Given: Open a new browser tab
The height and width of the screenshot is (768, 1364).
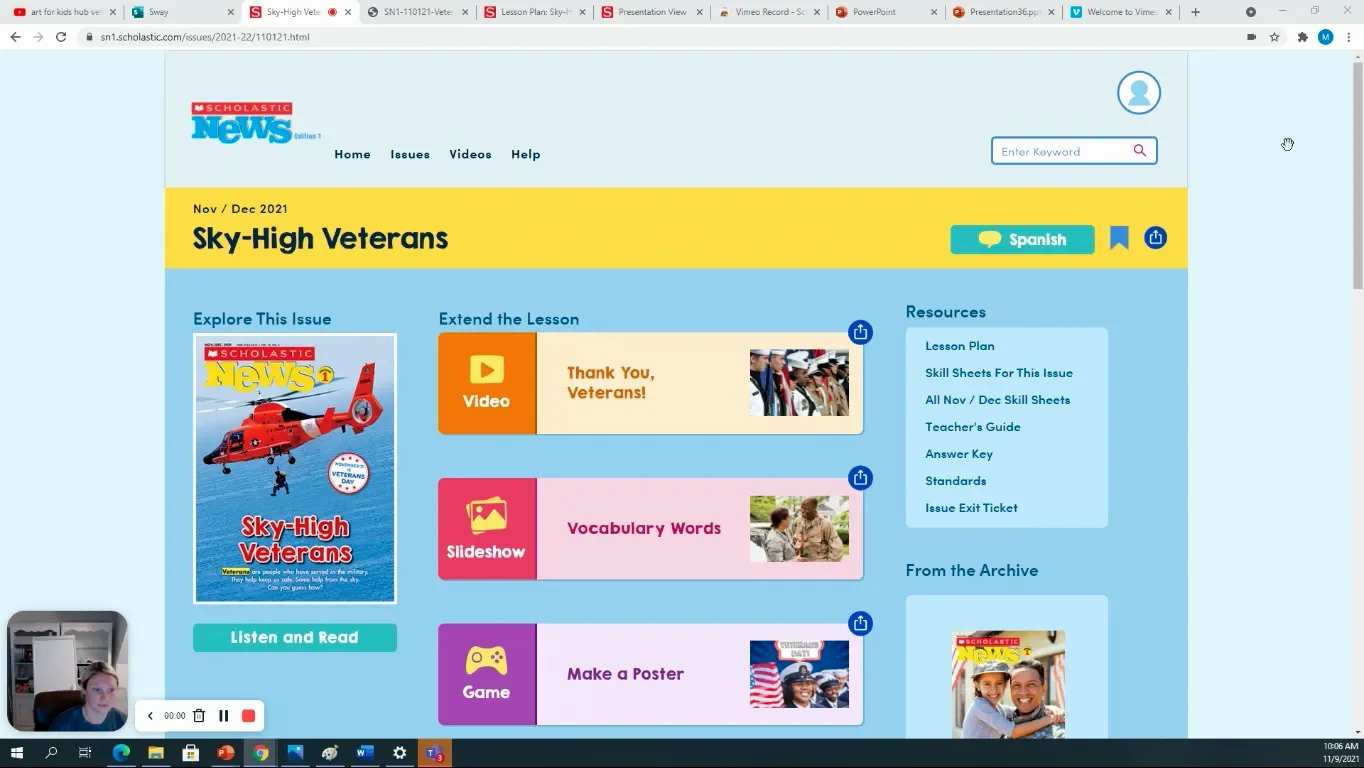Looking at the screenshot, I should (1195, 12).
